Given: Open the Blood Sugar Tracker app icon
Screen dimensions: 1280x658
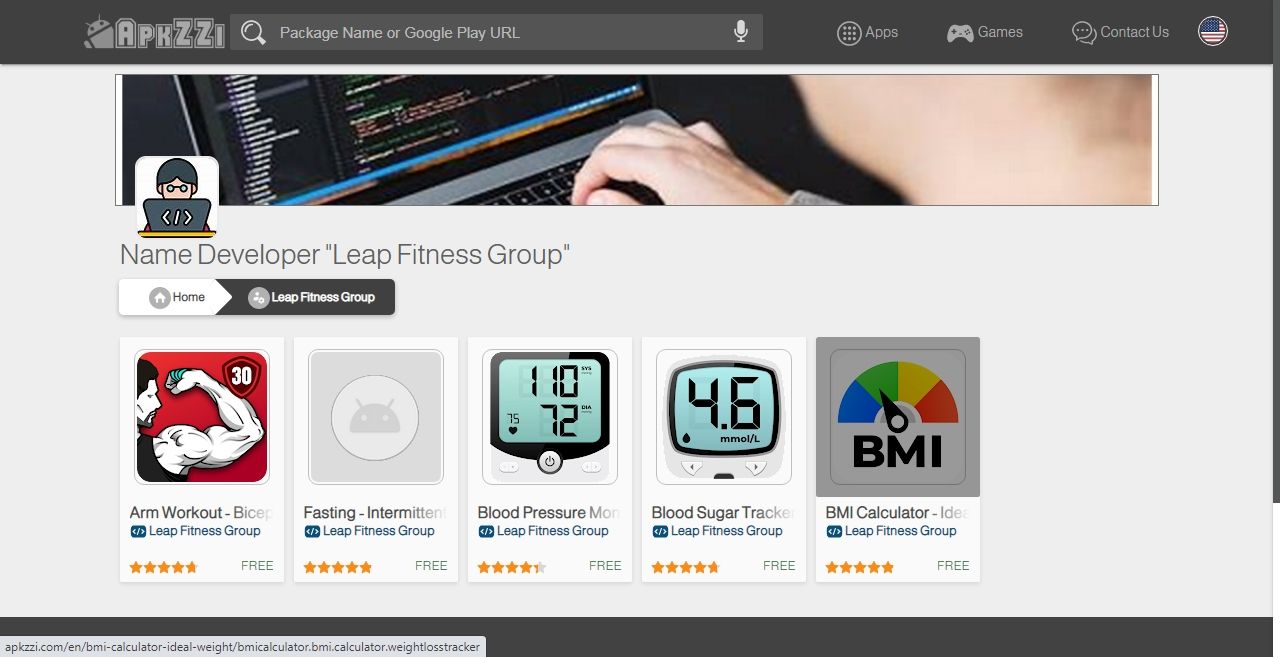Looking at the screenshot, I should [x=724, y=417].
